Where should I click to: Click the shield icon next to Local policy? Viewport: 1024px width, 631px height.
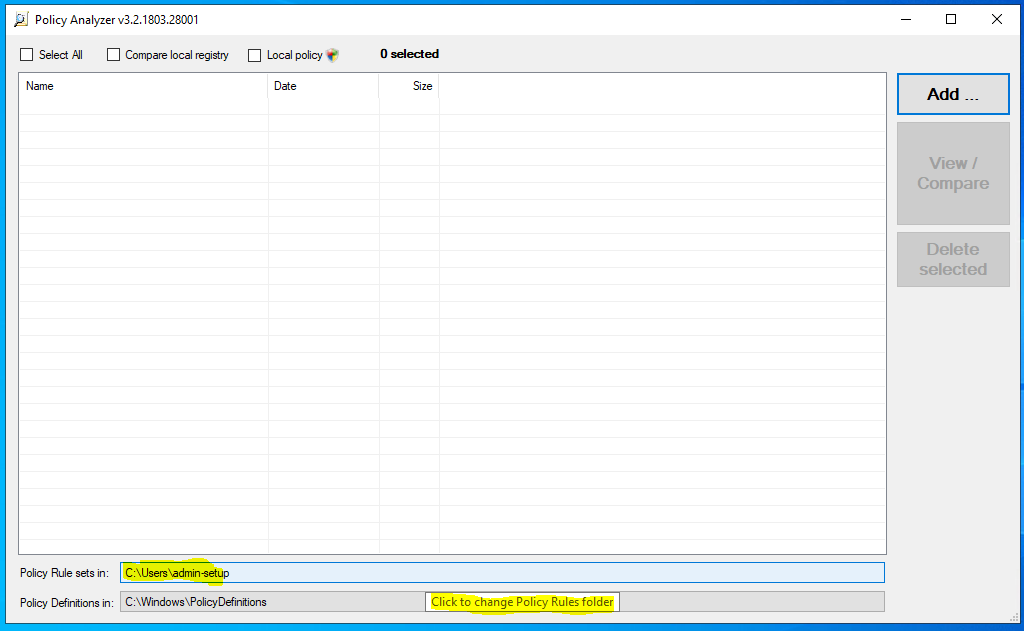(332, 55)
